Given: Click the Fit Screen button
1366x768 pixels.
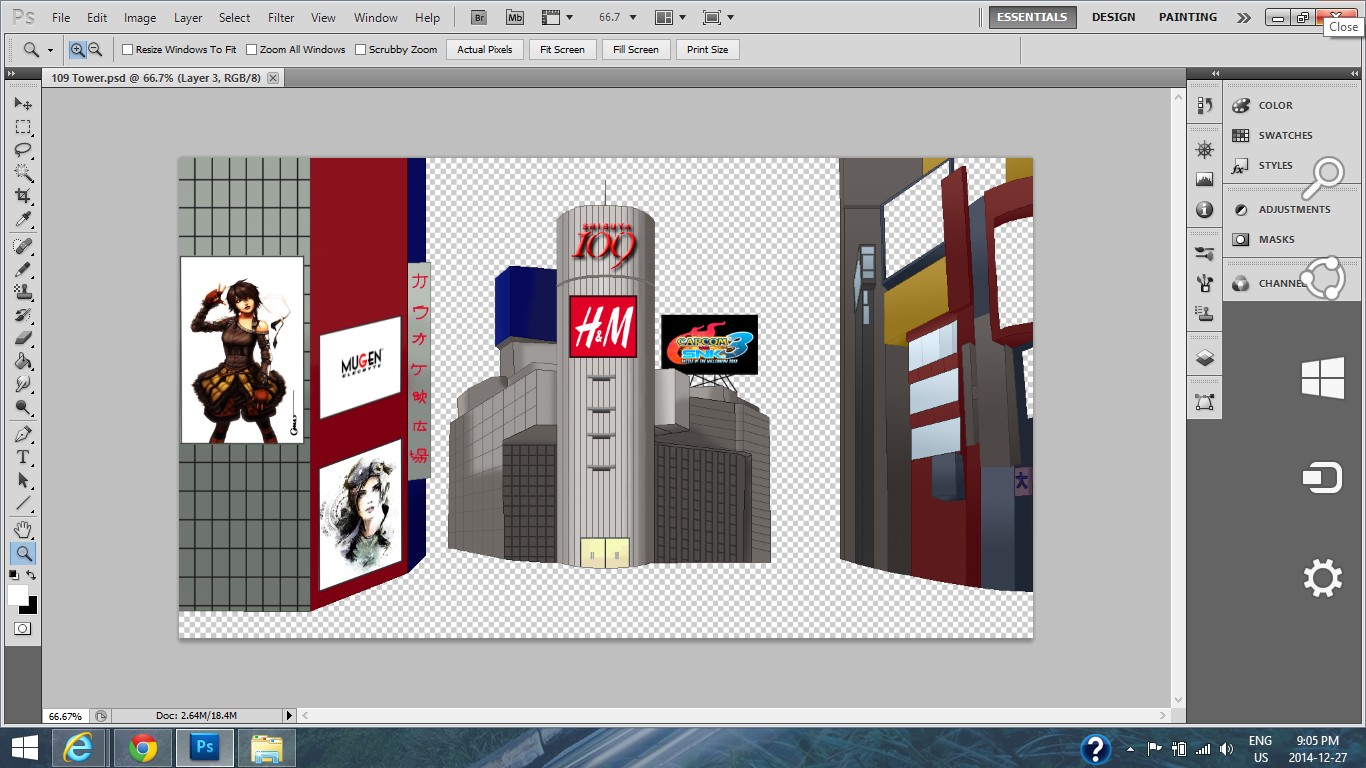Looking at the screenshot, I should pyautogui.click(x=562, y=49).
